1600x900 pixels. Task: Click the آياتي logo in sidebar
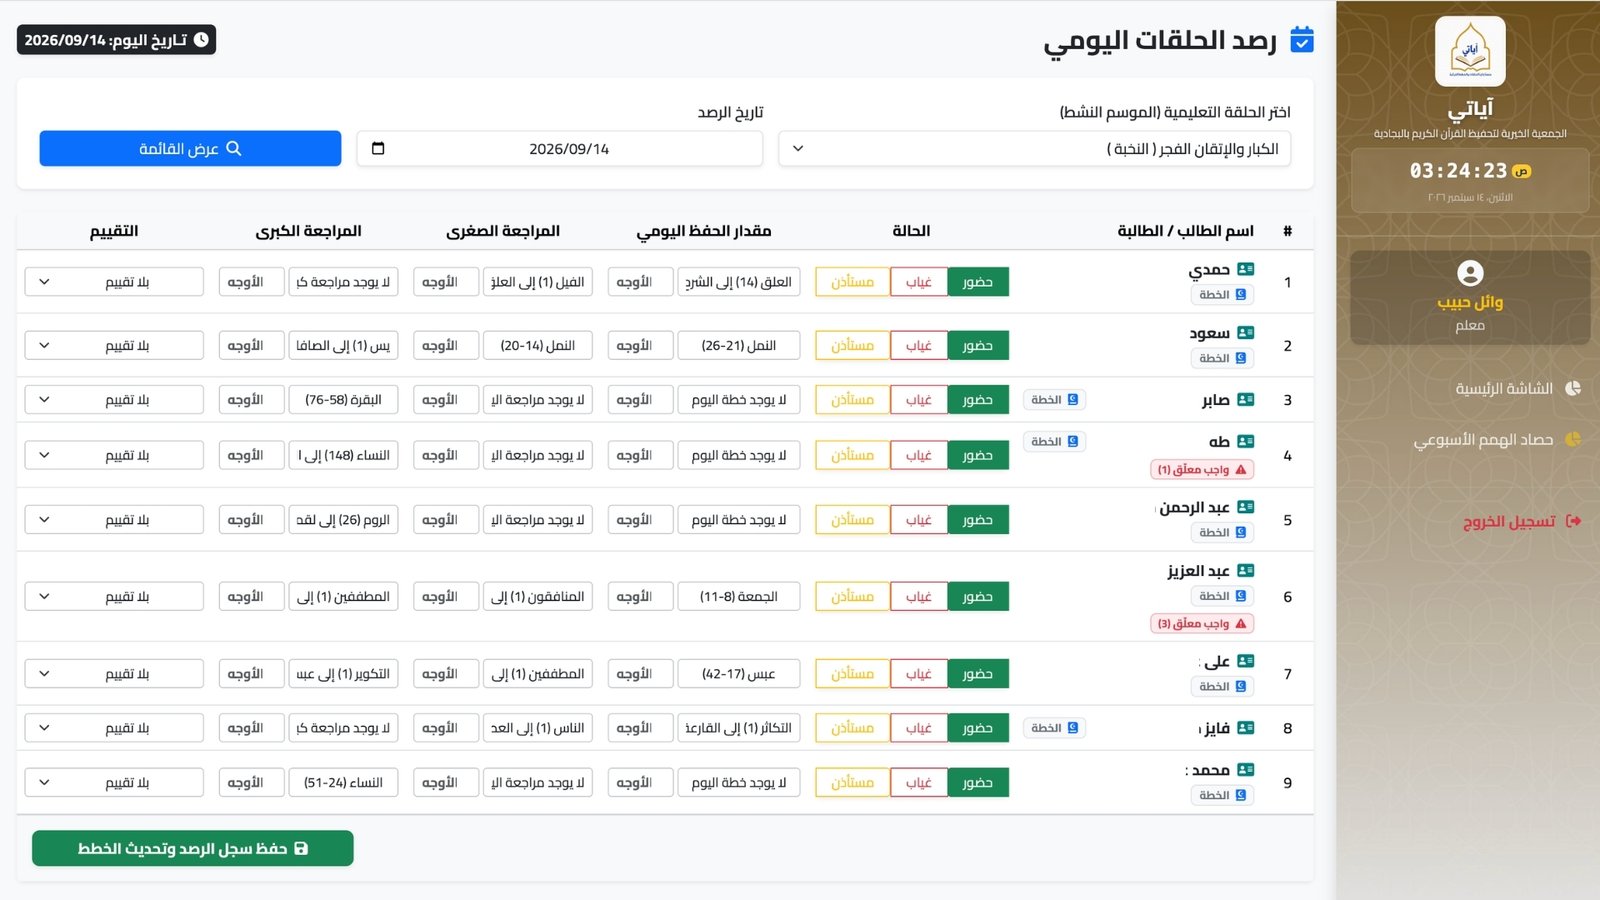click(1470, 51)
